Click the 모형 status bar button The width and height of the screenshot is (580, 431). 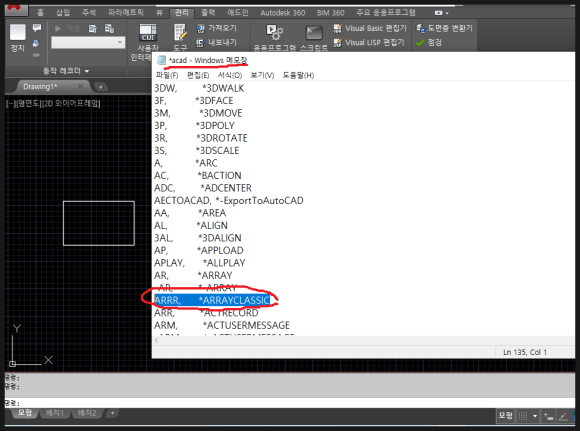505,416
